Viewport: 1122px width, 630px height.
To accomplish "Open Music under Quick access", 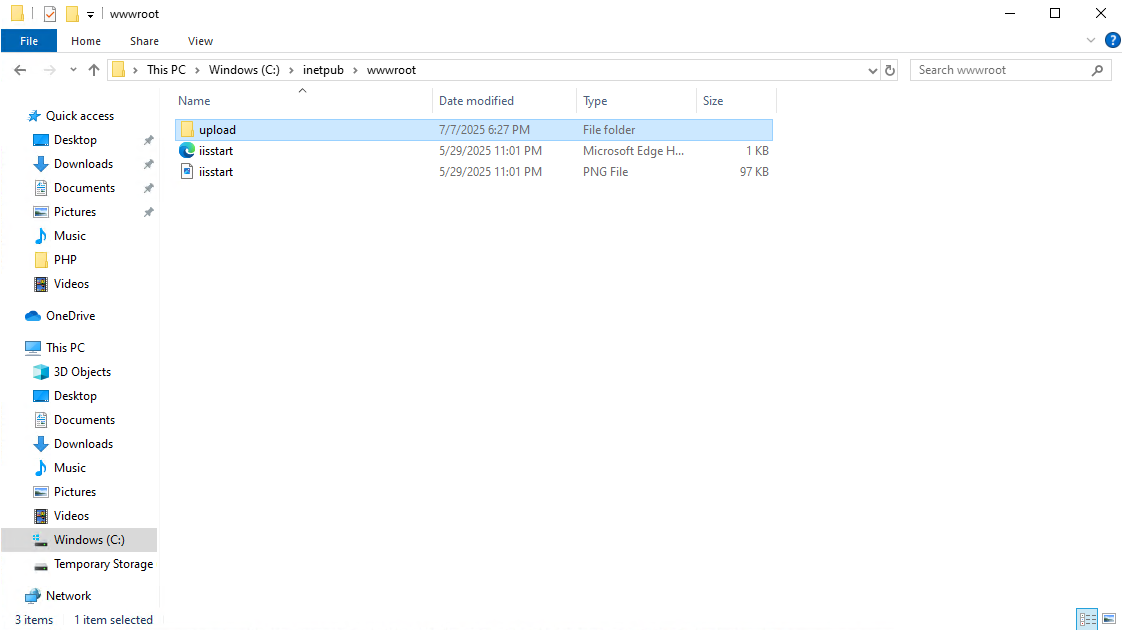I will click(x=69, y=236).
